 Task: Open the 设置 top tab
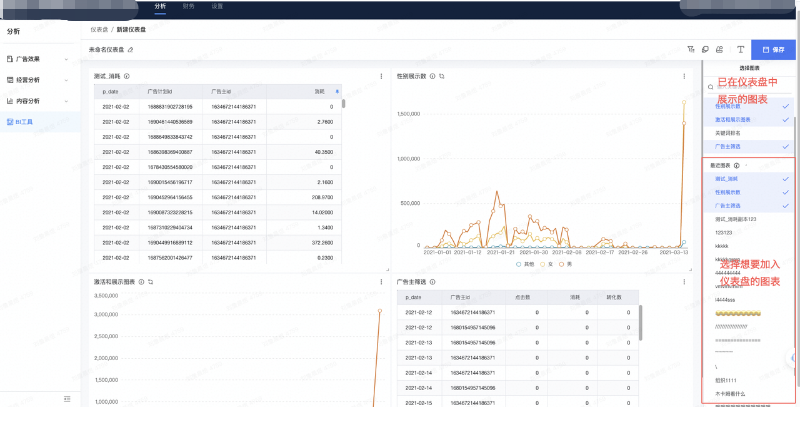click(217, 6)
